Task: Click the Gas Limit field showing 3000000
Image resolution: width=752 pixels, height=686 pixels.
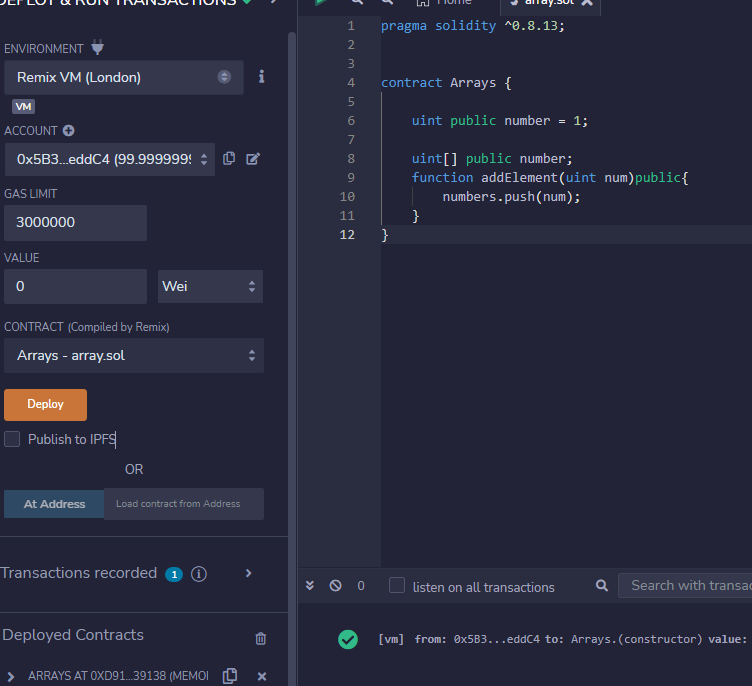Action: pos(75,223)
